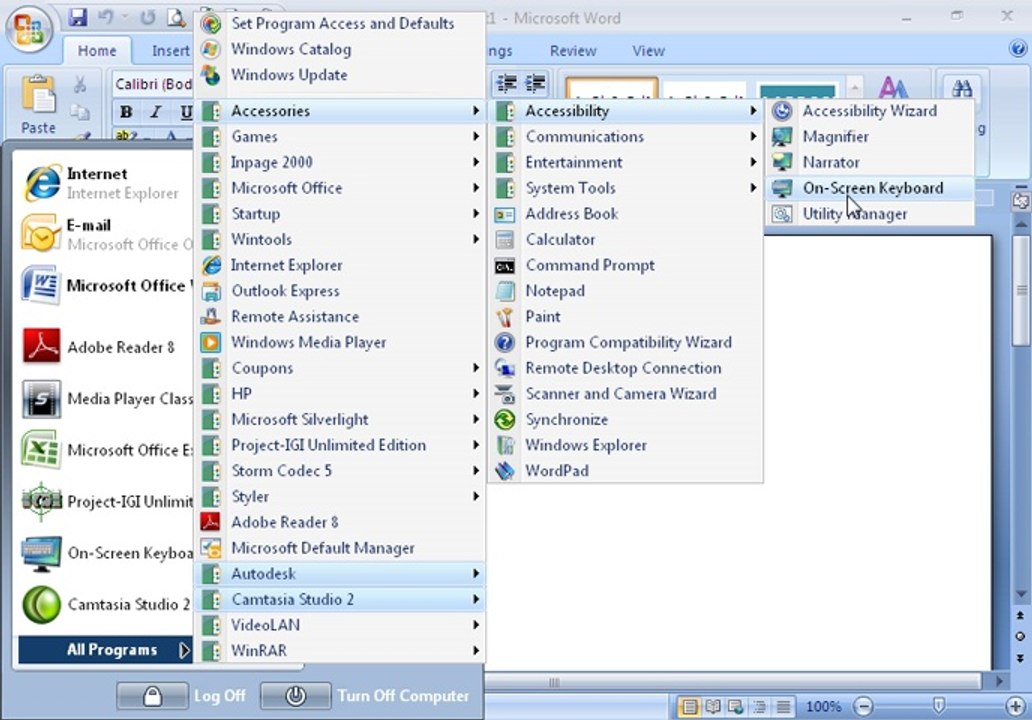Viewport: 1032px width, 720px height.
Task: Click the Media Player Classic icon
Action: coord(41,399)
